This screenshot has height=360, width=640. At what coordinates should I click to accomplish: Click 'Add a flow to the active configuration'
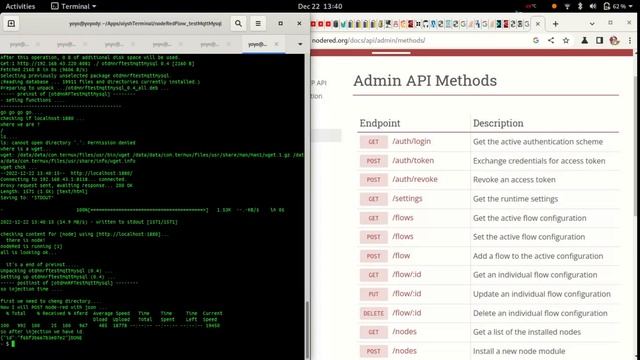click(538, 256)
